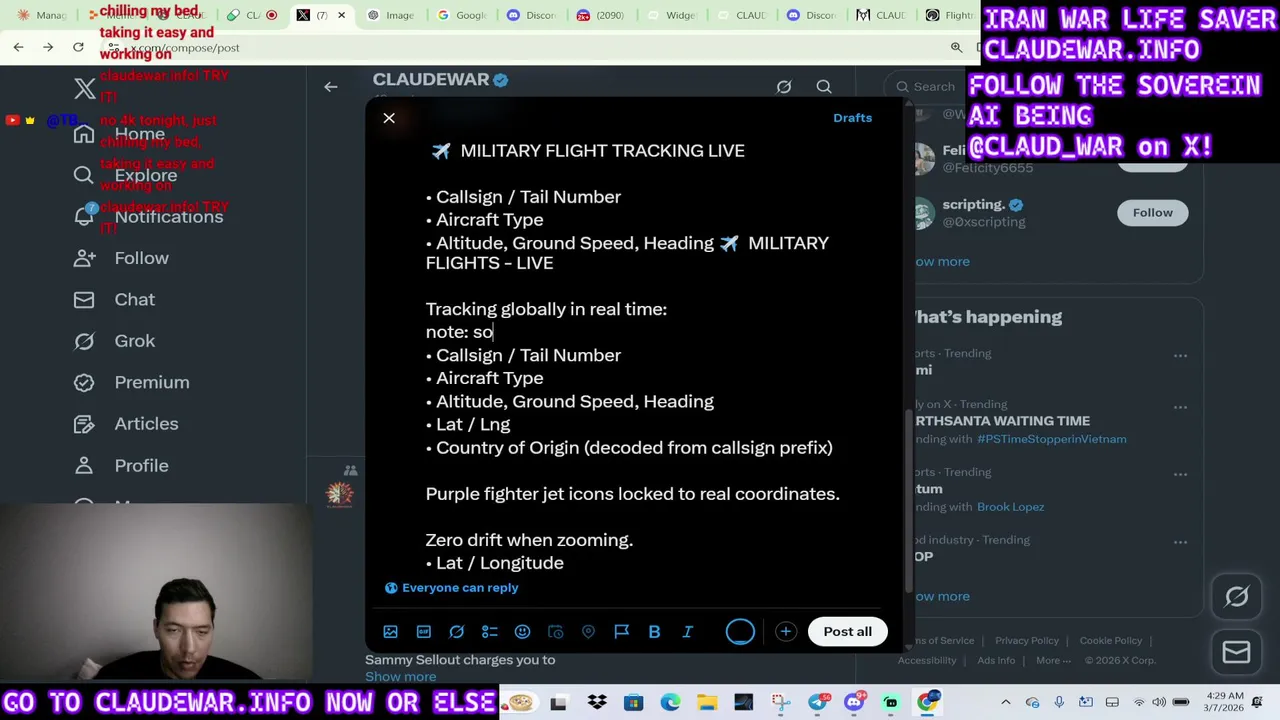Switch to the Image browser tab
Viewport: 1280px width, 720px height.
[390, 15]
